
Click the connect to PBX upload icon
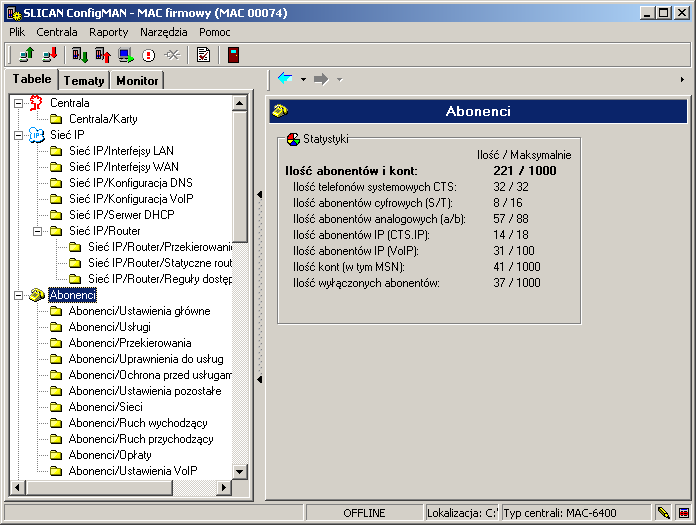click(27, 55)
